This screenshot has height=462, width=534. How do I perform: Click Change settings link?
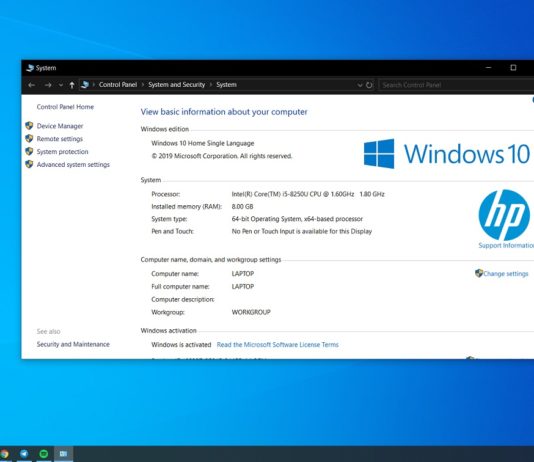pyautogui.click(x=506, y=274)
